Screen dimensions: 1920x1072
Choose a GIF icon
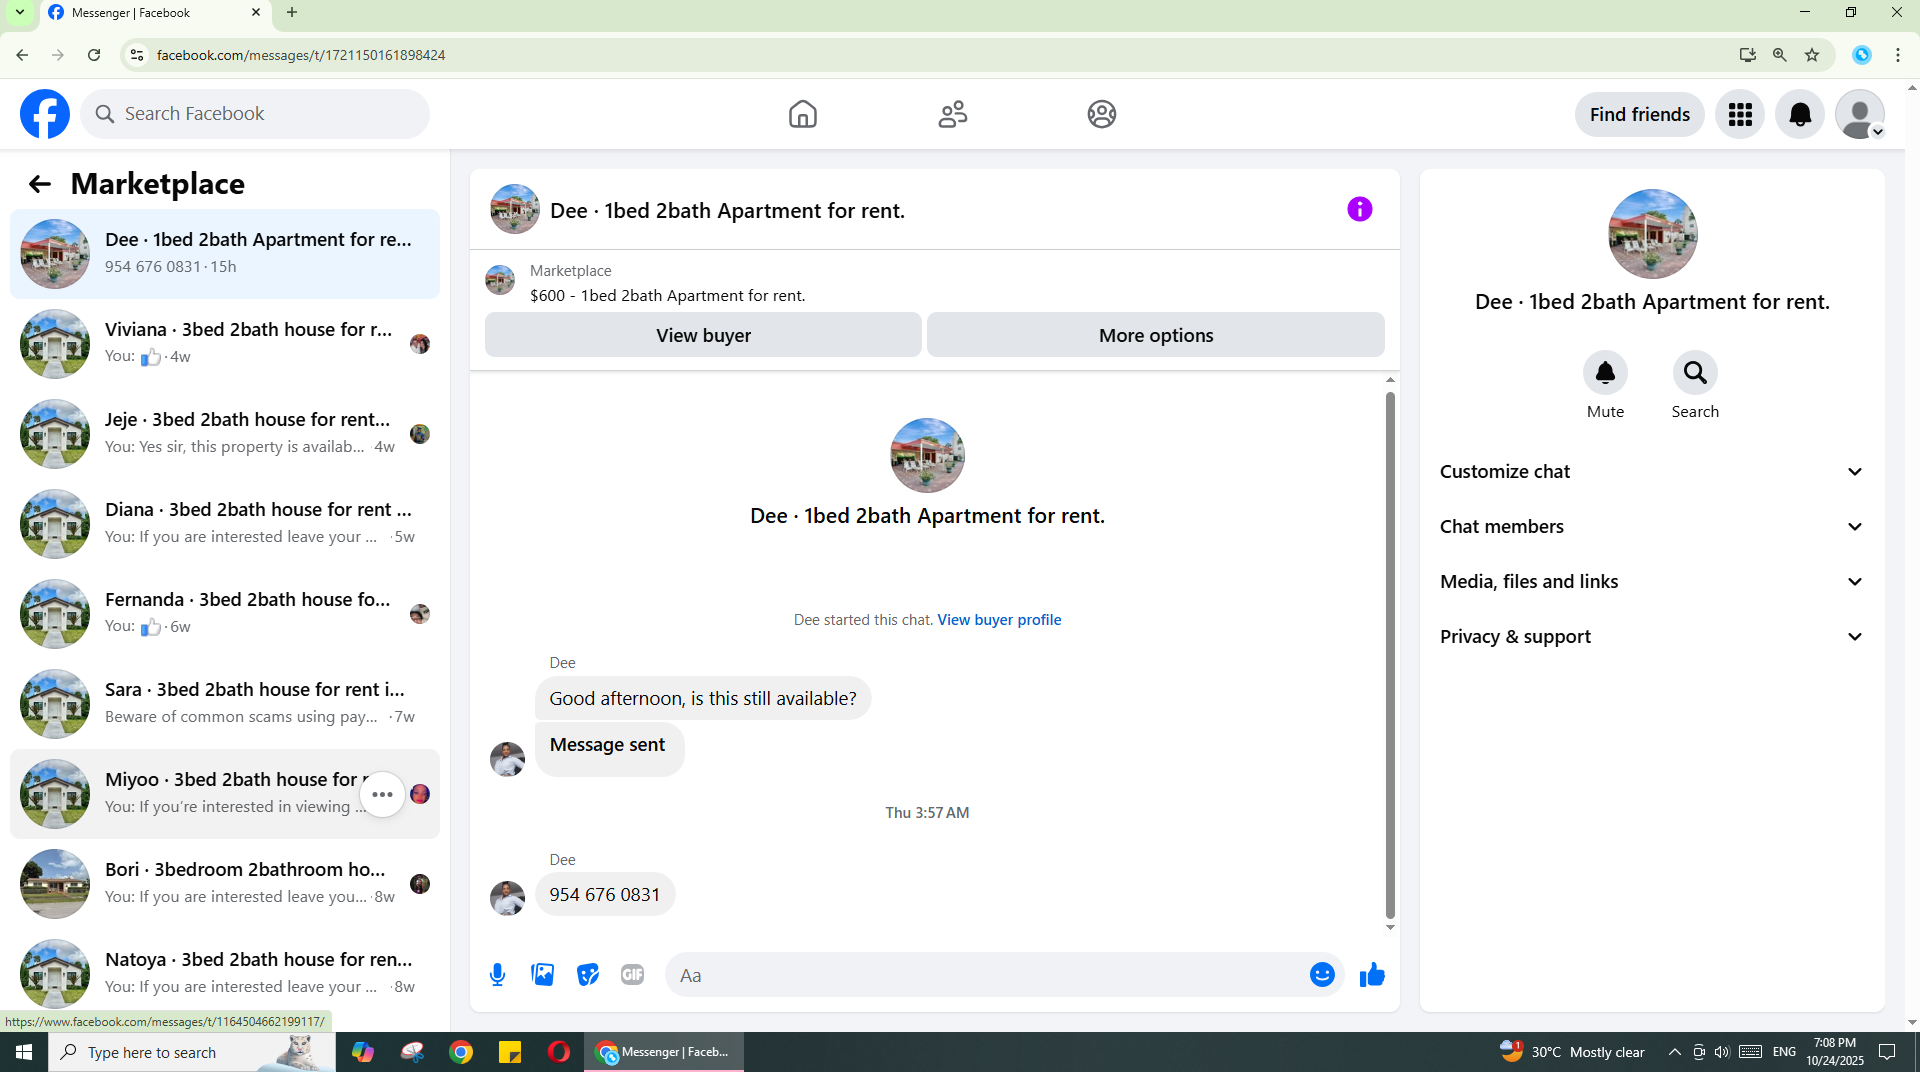(632, 975)
